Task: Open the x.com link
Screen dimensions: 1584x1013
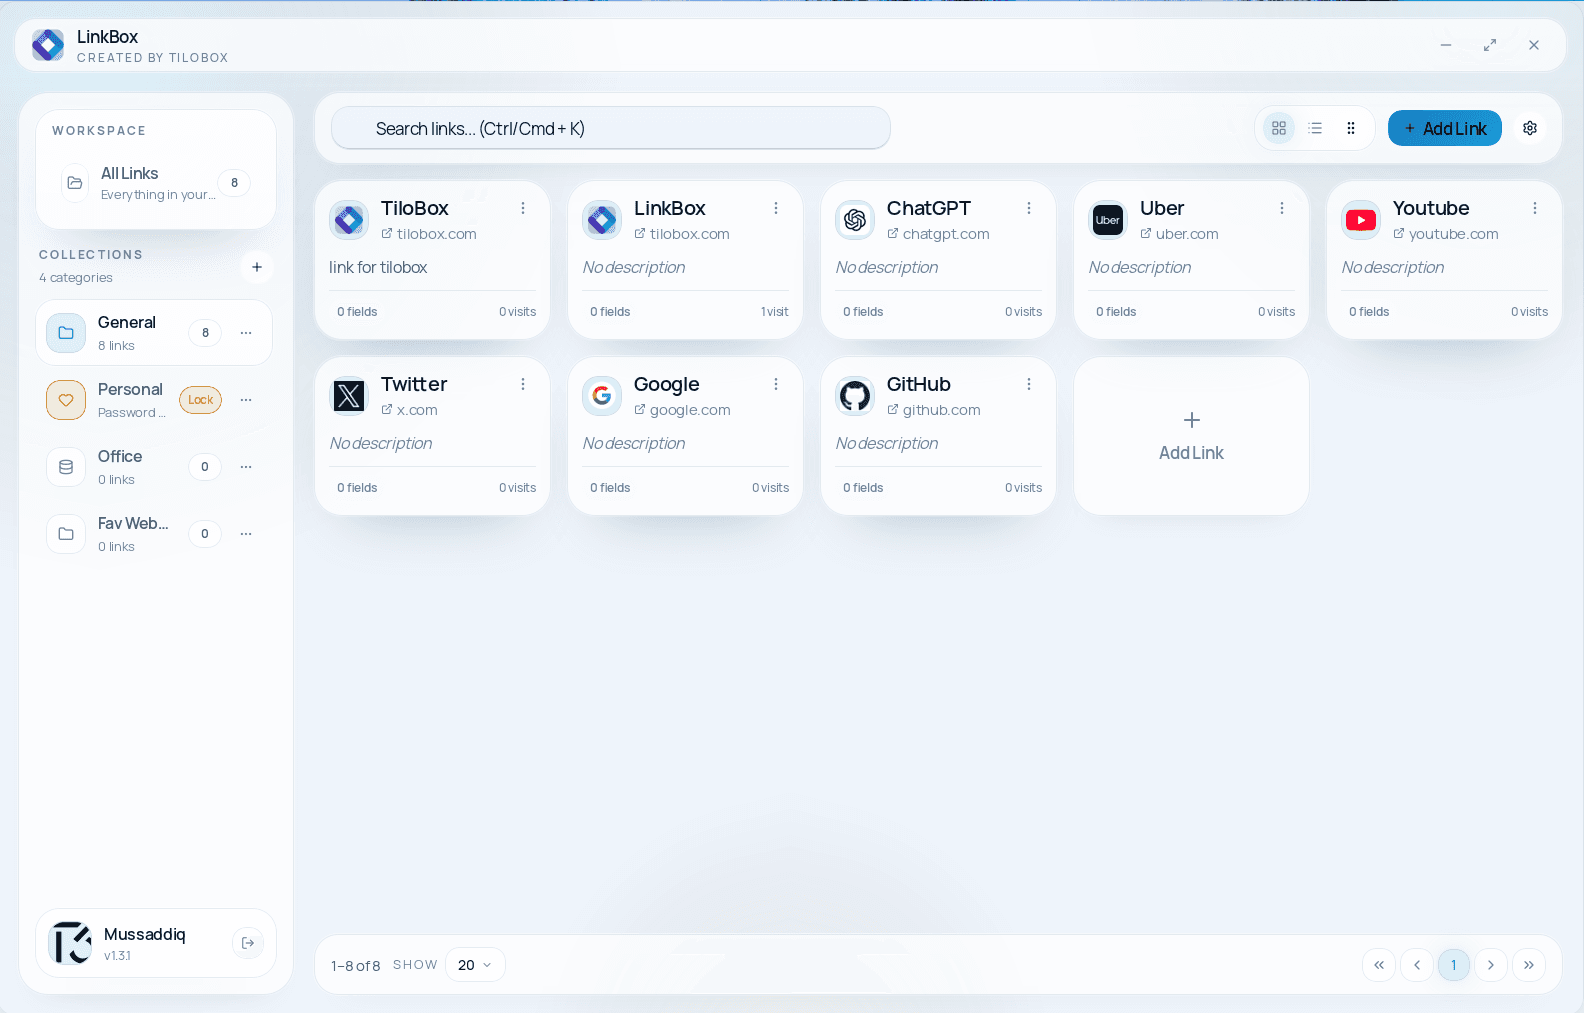Action: pyautogui.click(x=409, y=410)
